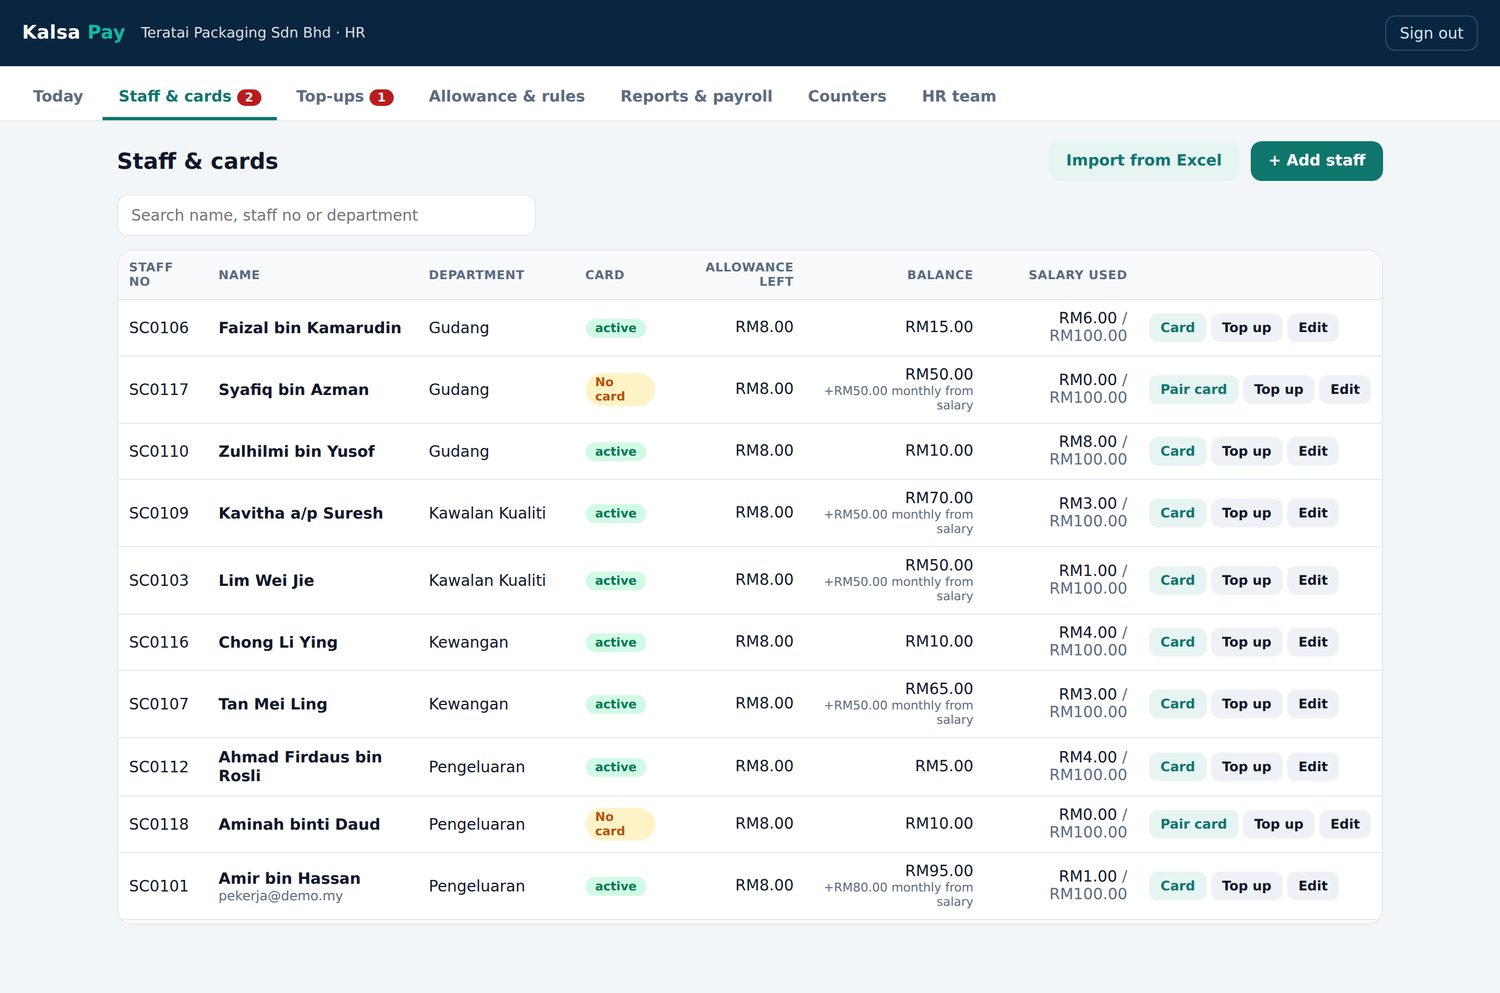Open Card for Zulhilmi bin Yusof

pos(1177,452)
